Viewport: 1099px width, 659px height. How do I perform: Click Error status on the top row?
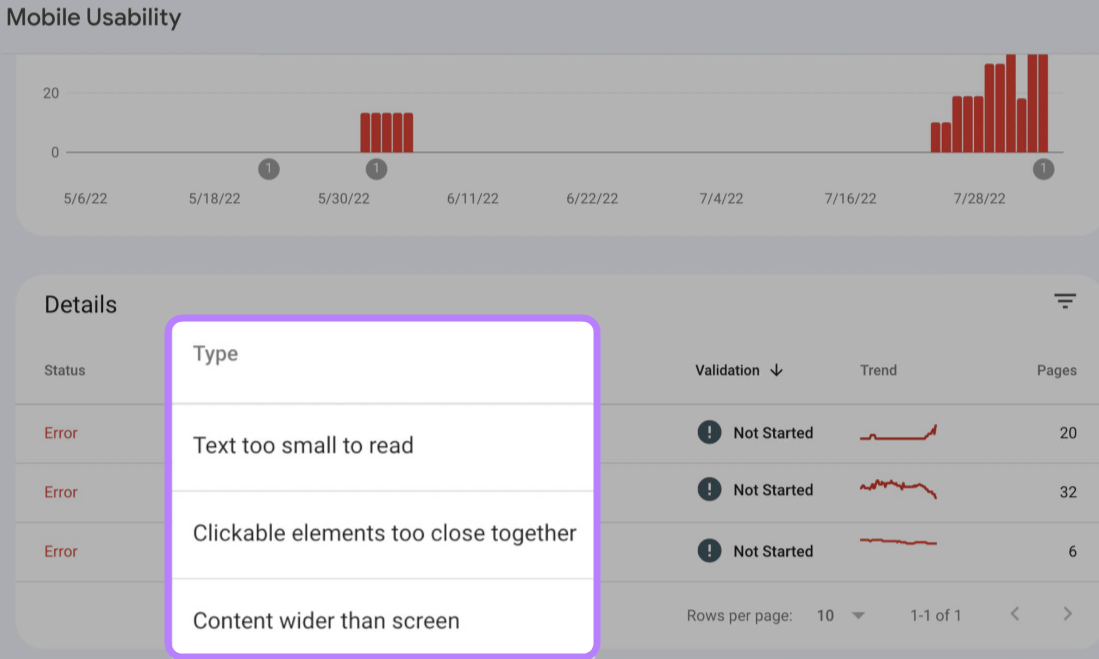(60, 432)
